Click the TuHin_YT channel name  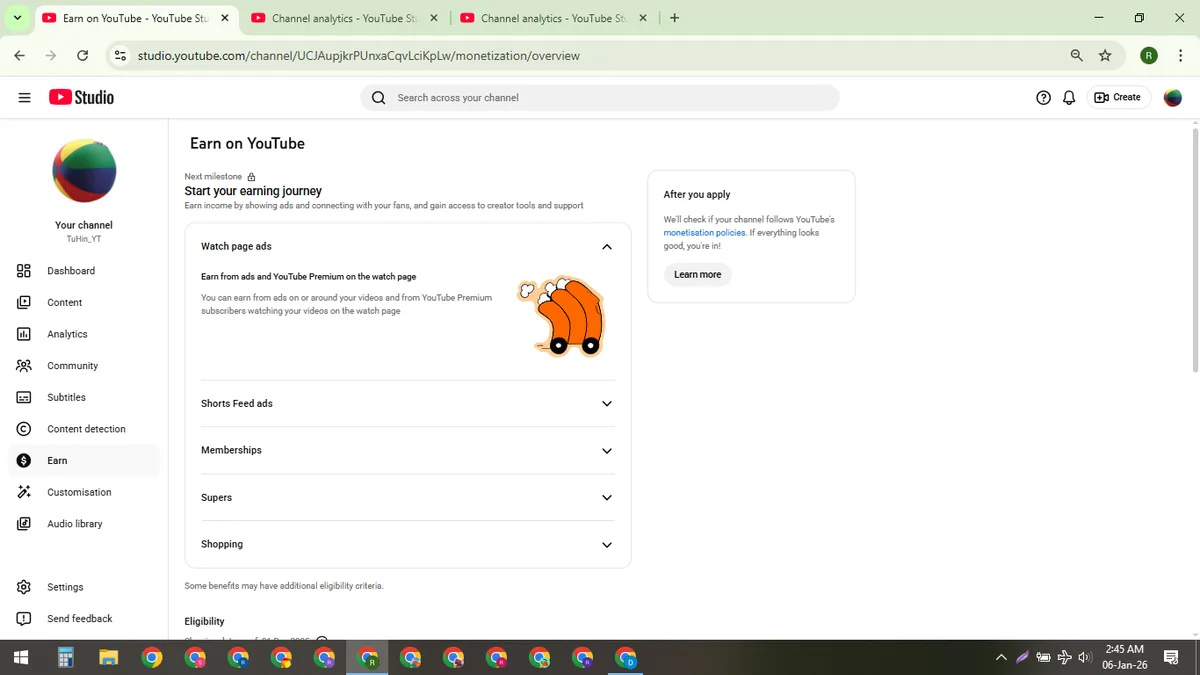84,239
